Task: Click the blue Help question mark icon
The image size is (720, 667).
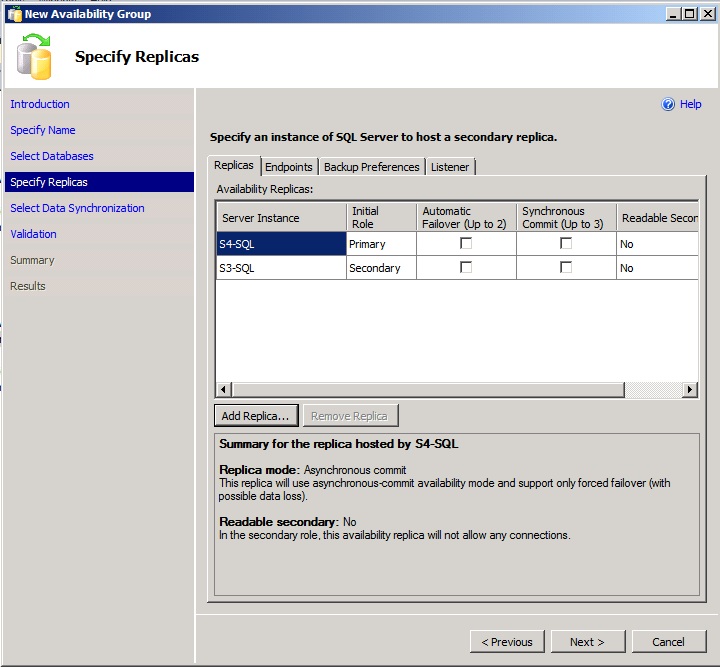Action: [x=668, y=104]
